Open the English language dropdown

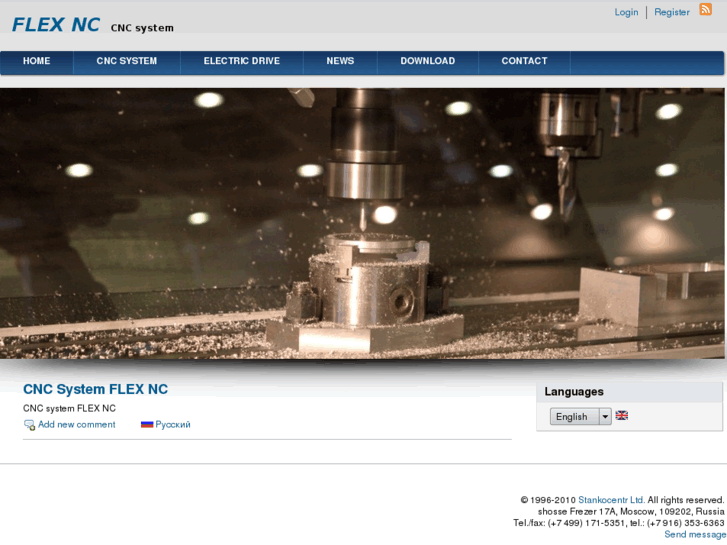[580, 417]
